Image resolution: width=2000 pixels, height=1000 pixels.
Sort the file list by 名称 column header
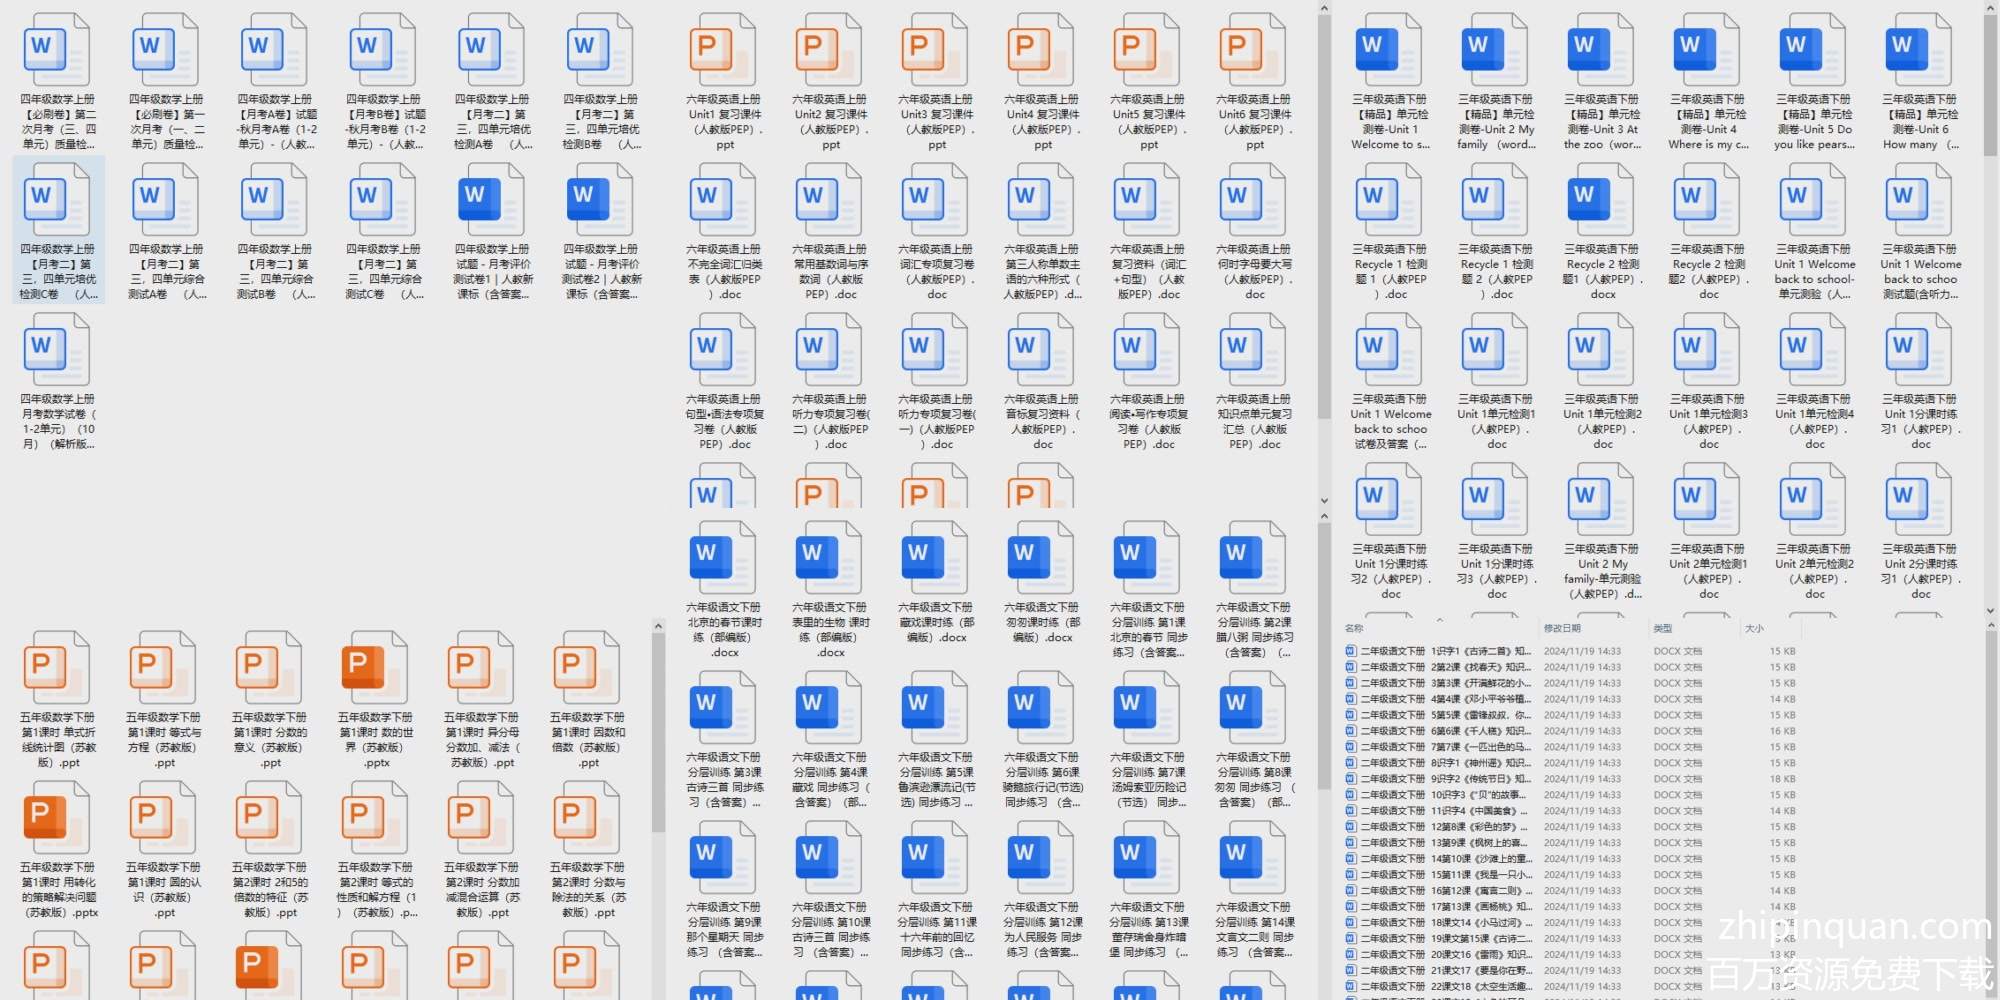pyautogui.click(x=1355, y=629)
